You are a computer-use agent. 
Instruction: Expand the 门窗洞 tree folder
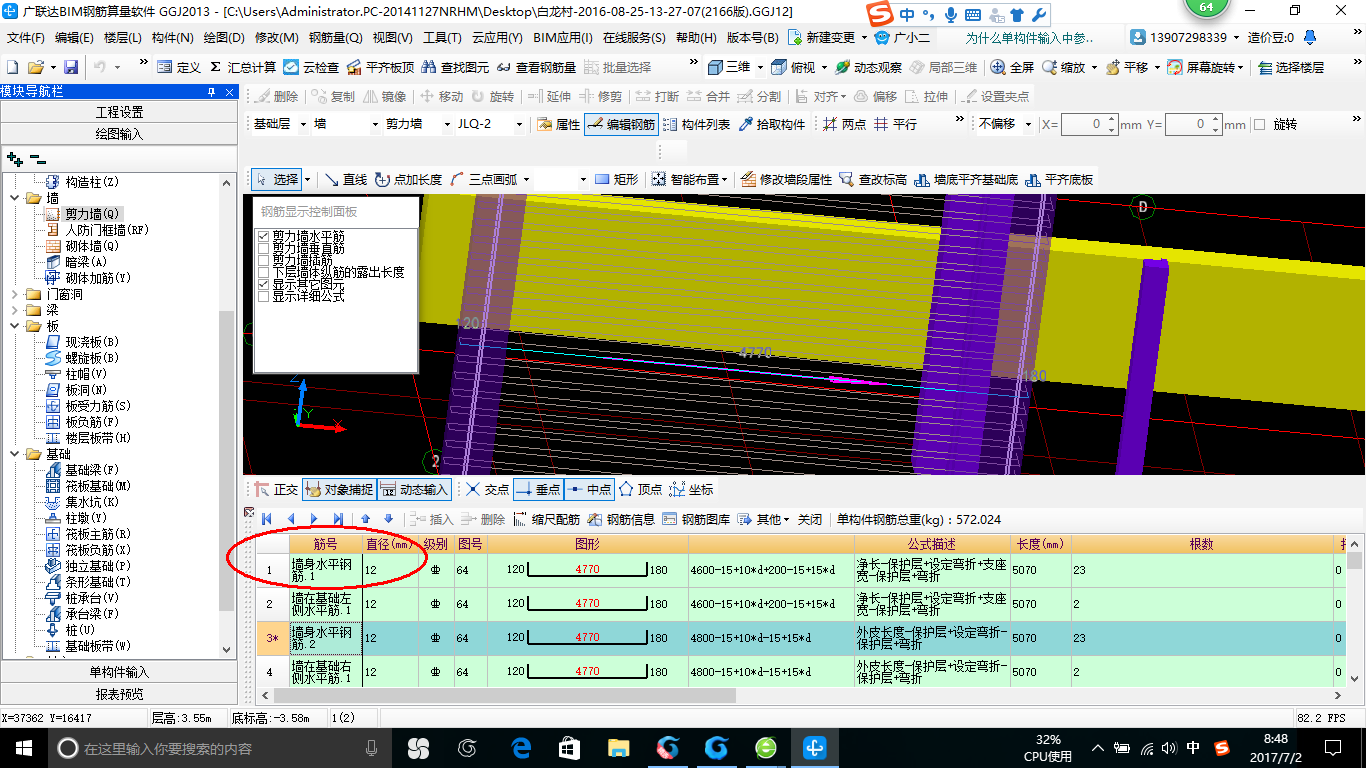[16, 294]
